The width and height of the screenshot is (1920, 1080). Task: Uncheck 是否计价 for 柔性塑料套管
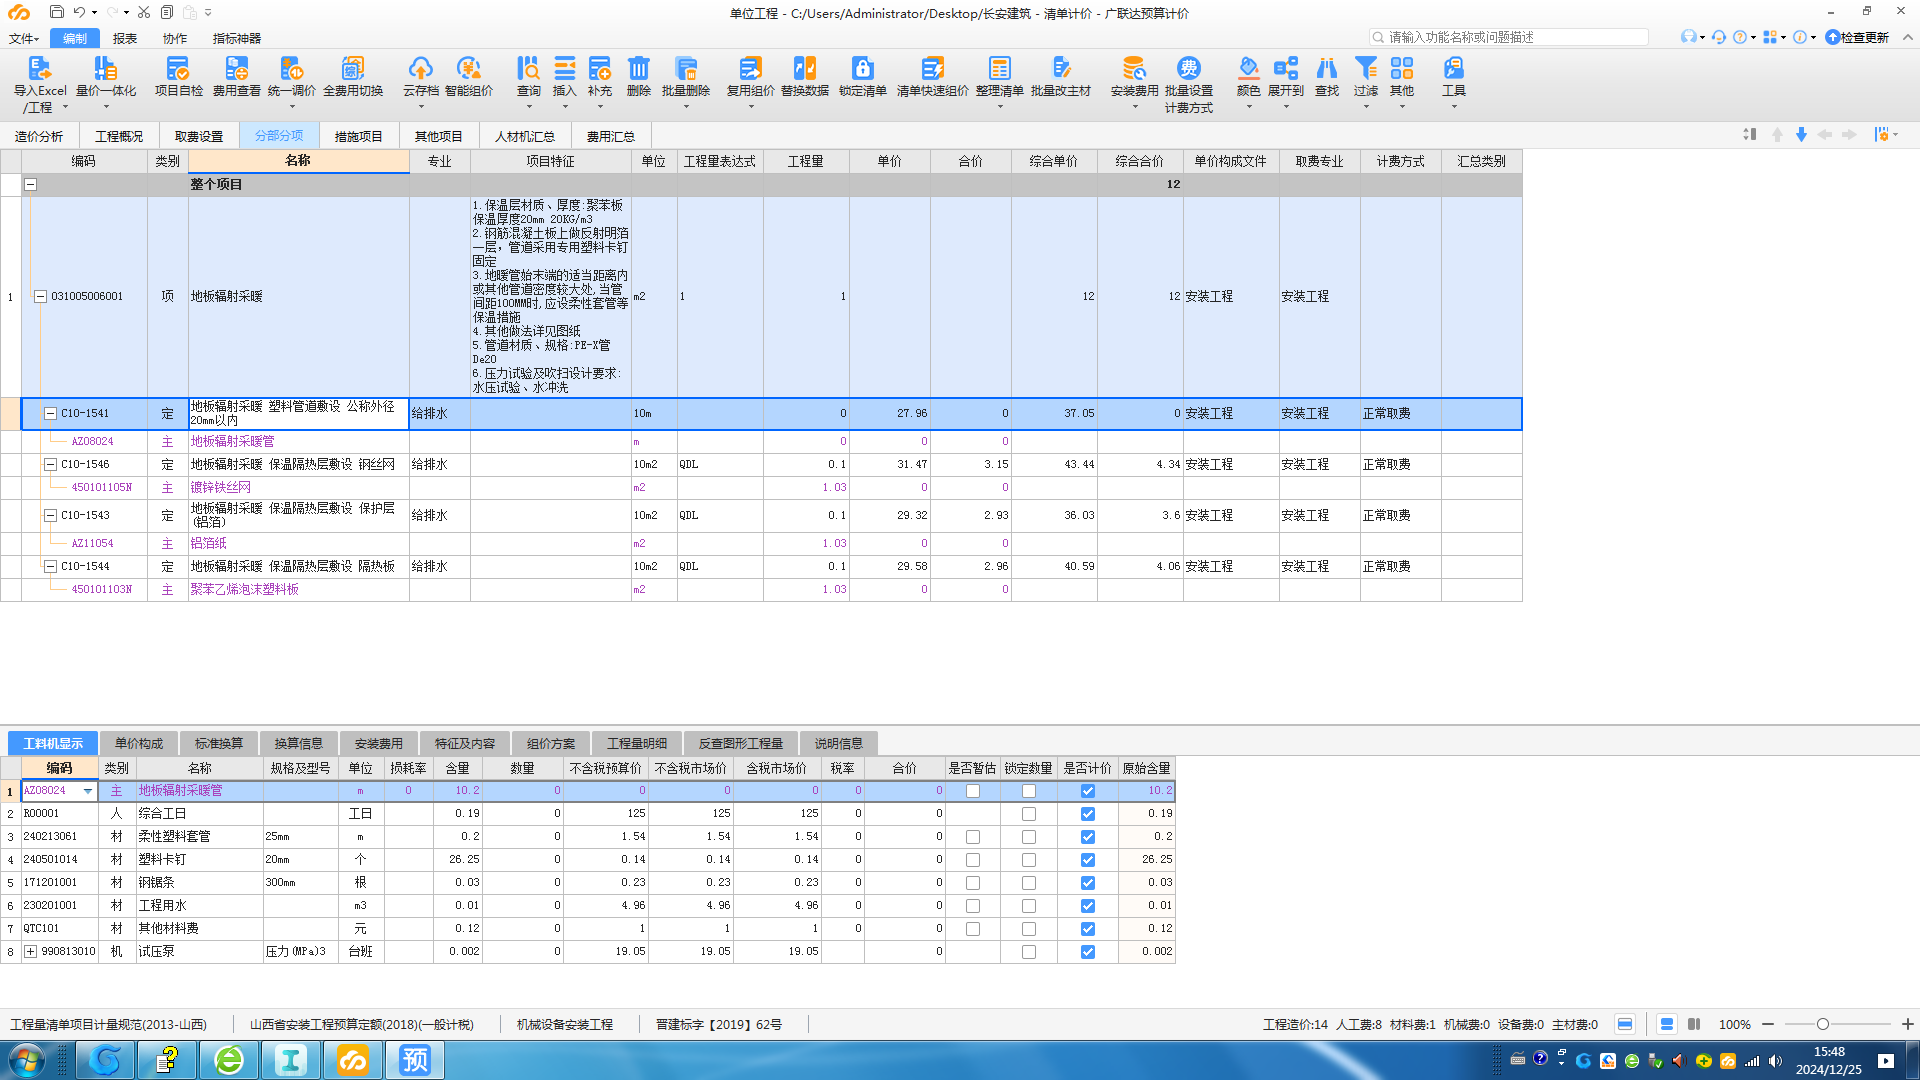[1088, 837]
